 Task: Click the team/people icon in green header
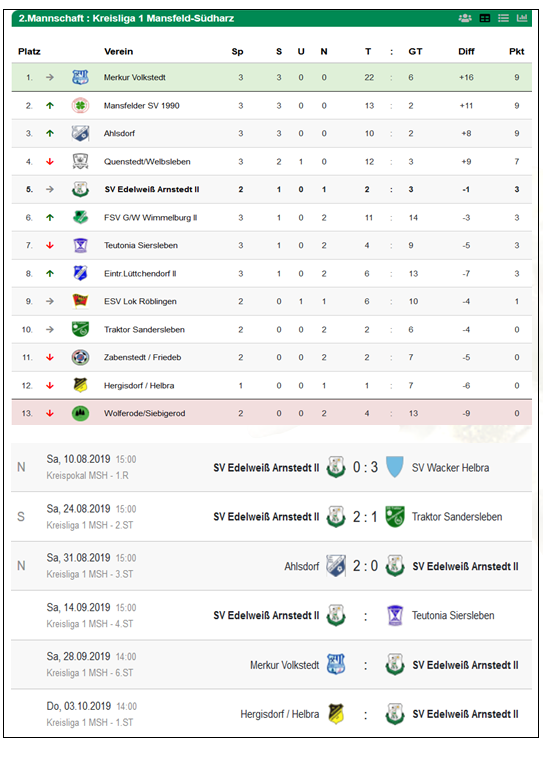465,18
